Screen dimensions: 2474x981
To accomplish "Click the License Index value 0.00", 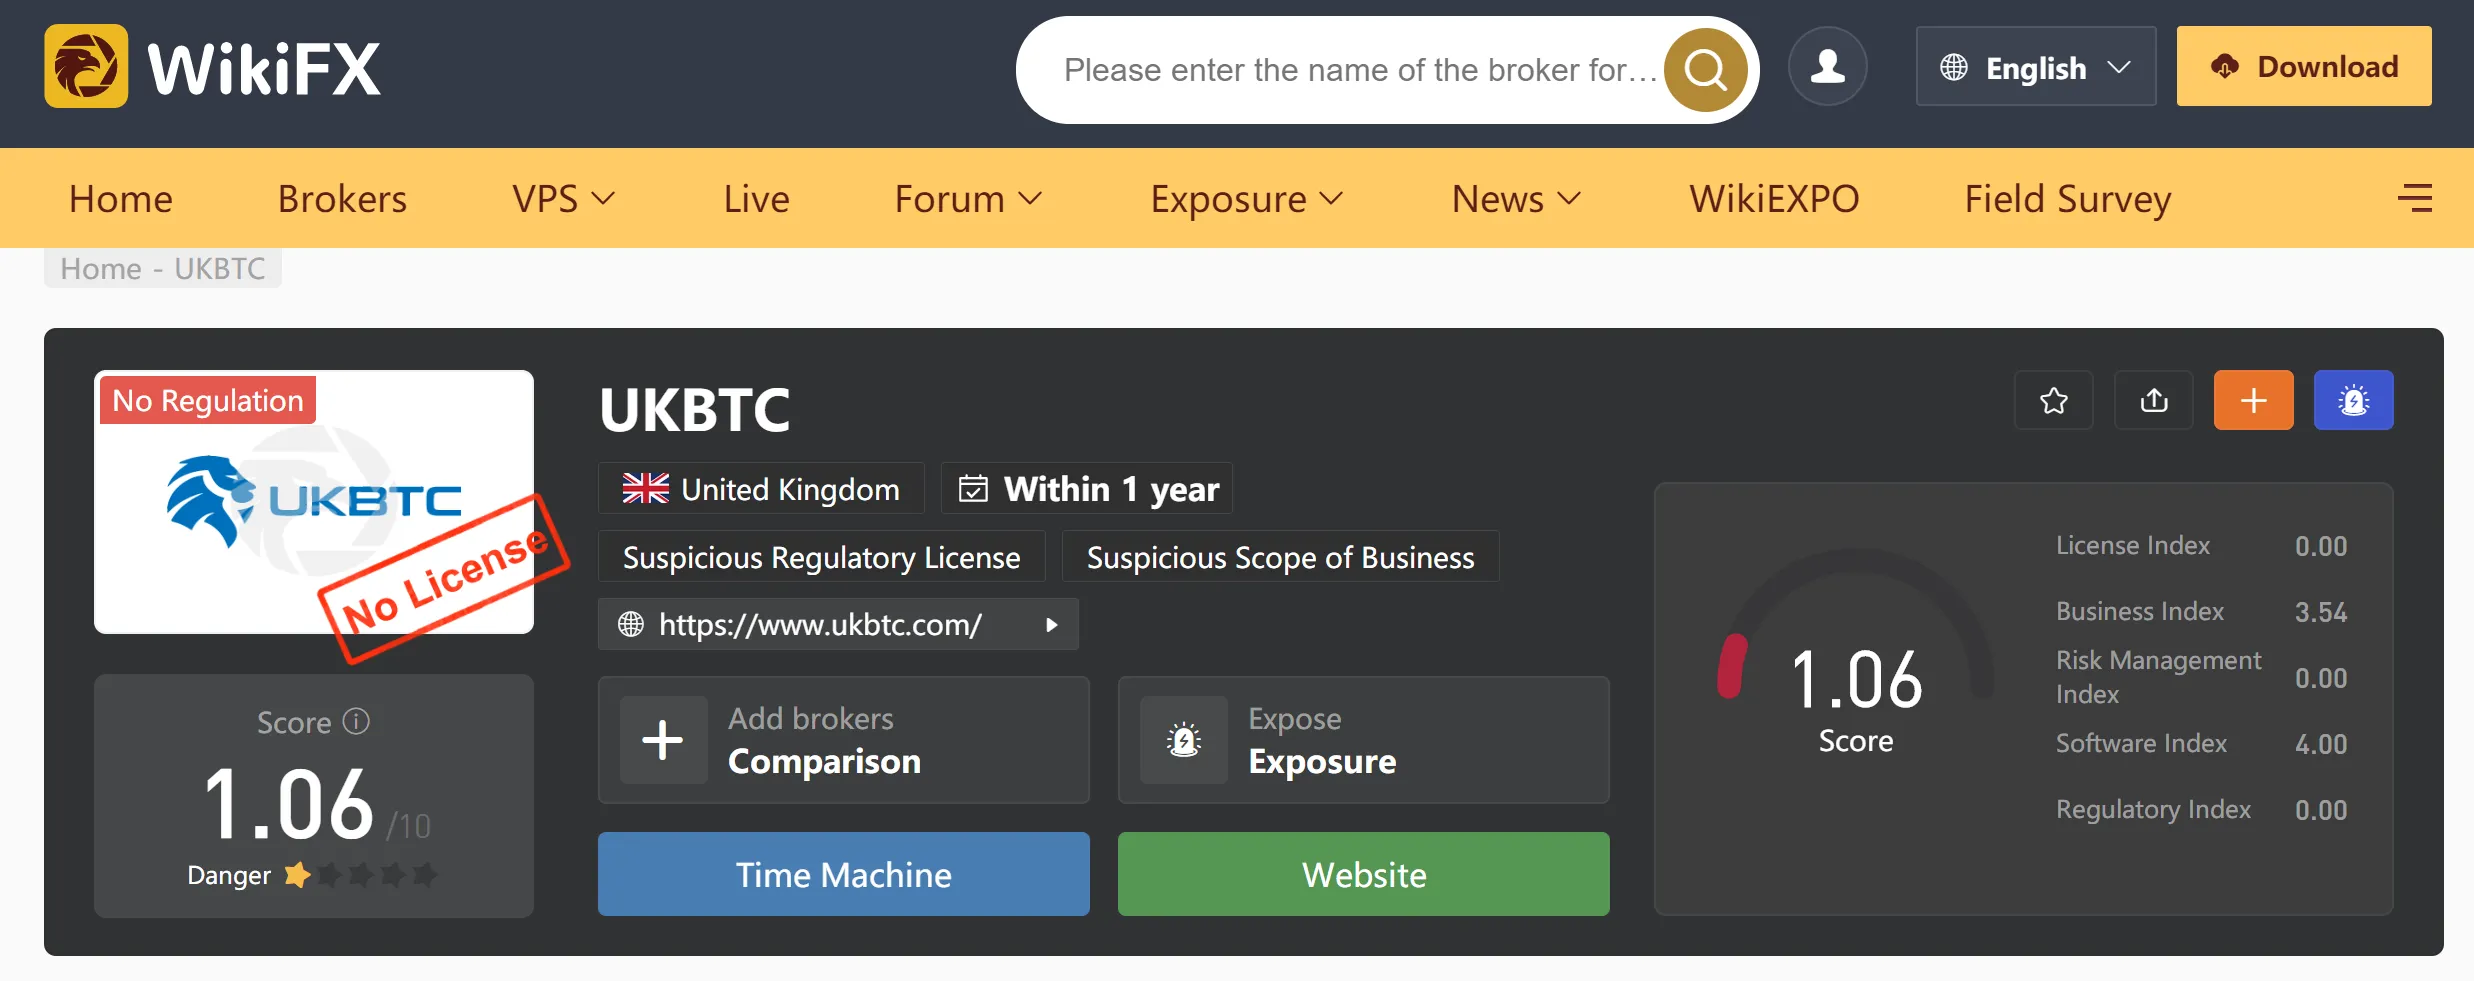I will (x=2321, y=546).
